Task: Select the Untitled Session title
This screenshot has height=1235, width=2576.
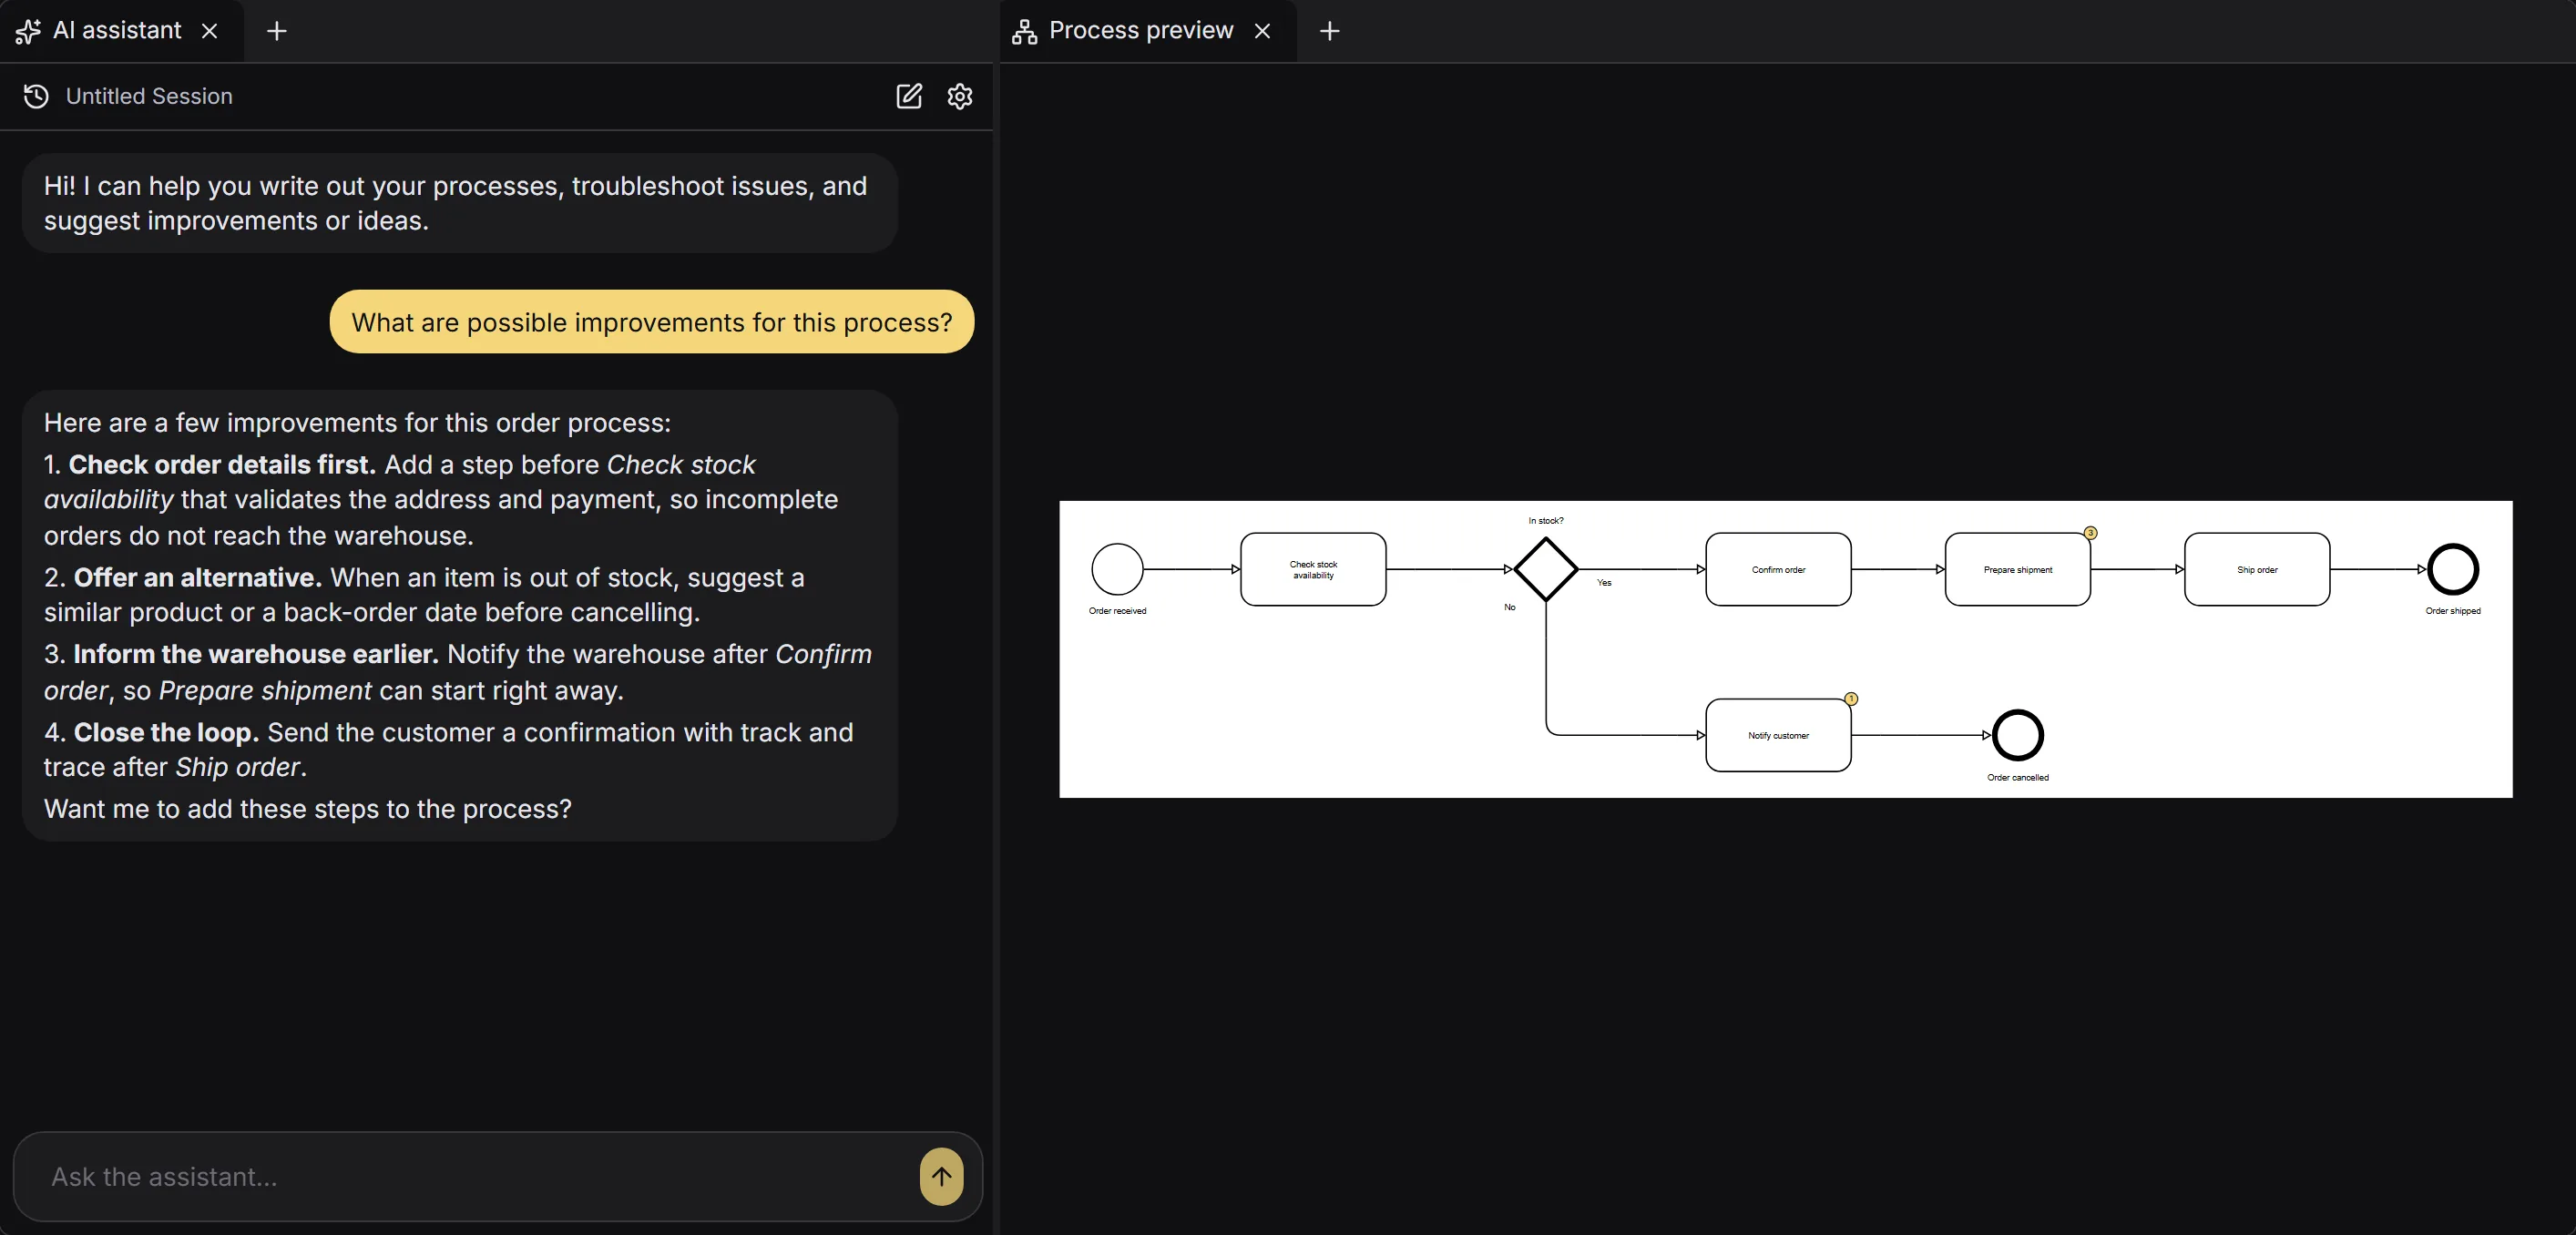Action: click(149, 96)
